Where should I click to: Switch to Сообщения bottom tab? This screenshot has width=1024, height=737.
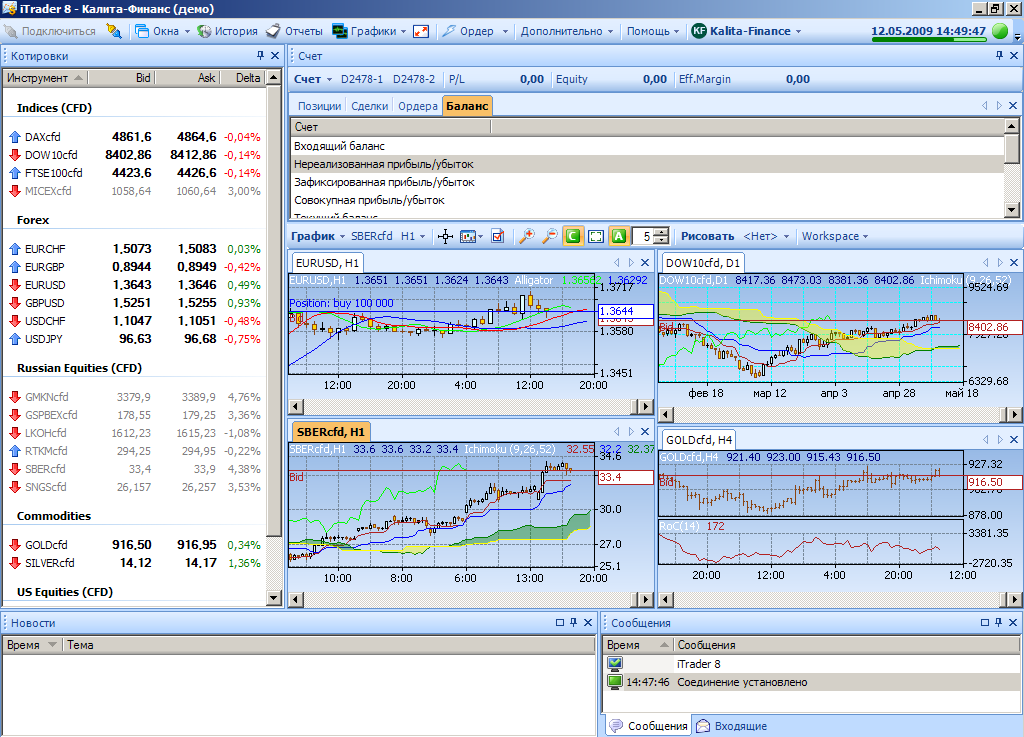coord(648,726)
